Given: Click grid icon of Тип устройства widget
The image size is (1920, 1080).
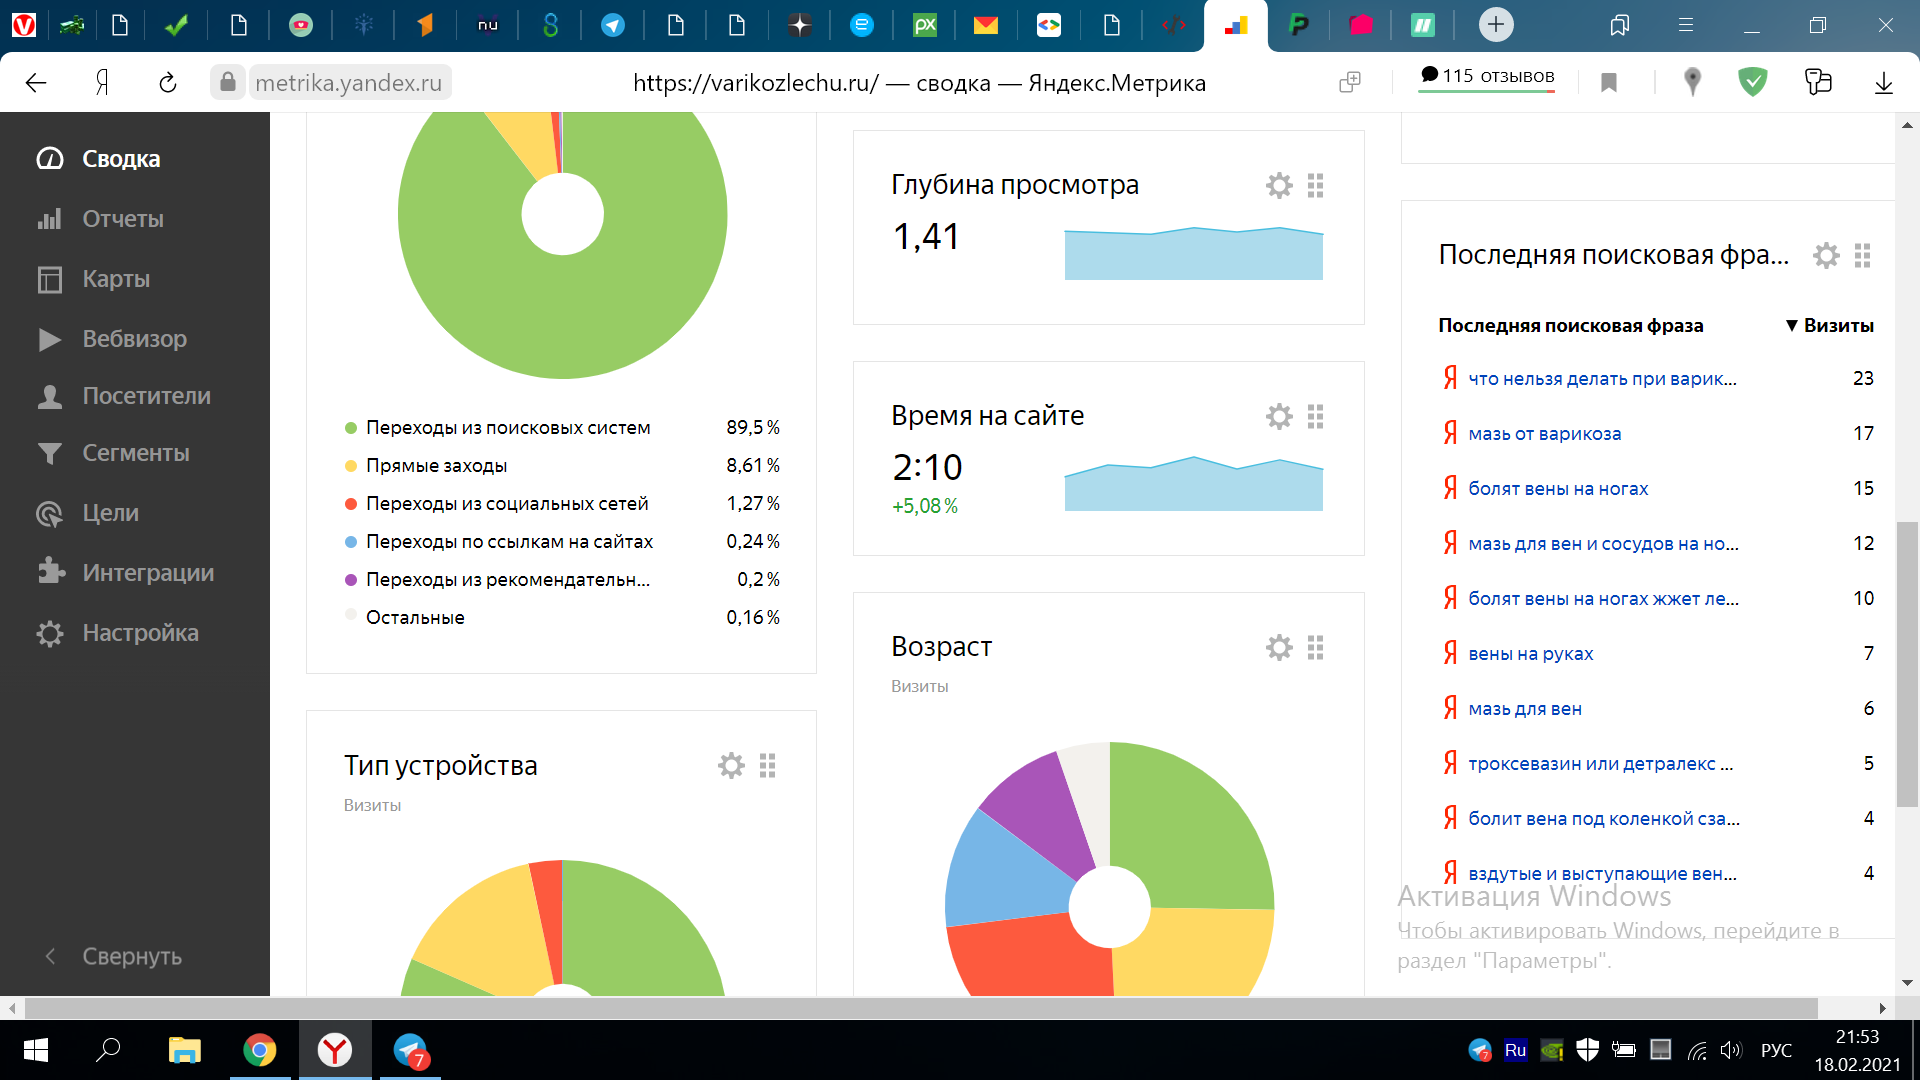Looking at the screenshot, I should click(767, 766).
